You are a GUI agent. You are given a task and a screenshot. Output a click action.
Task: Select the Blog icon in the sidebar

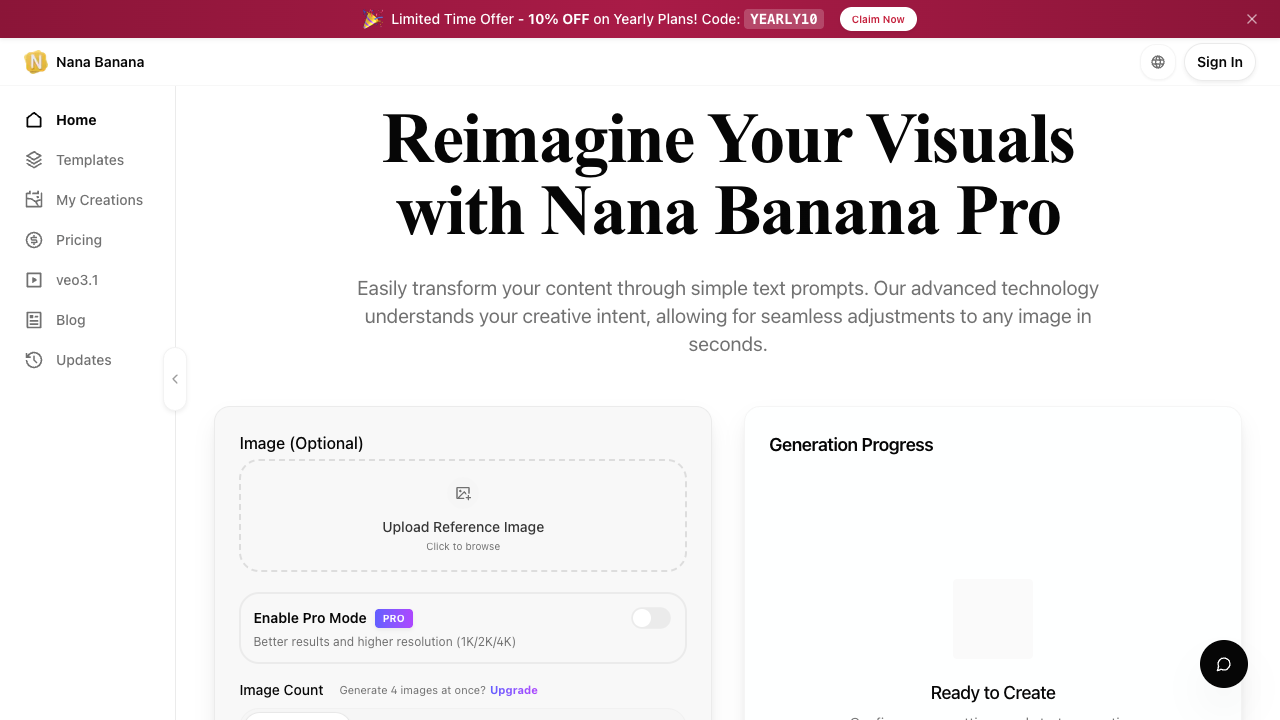coord(33,319)
